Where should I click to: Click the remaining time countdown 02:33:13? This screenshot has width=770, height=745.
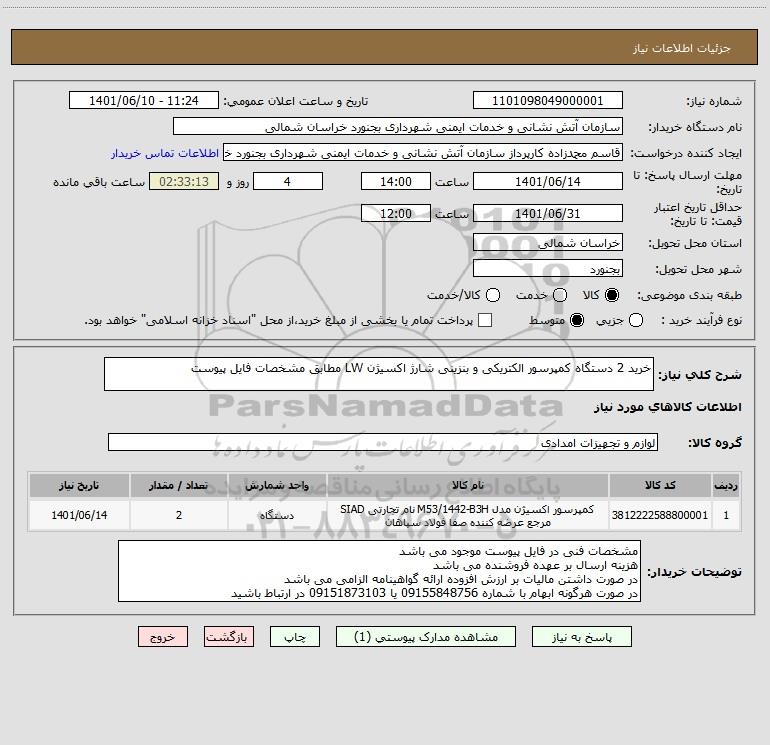tap(184, 181)
